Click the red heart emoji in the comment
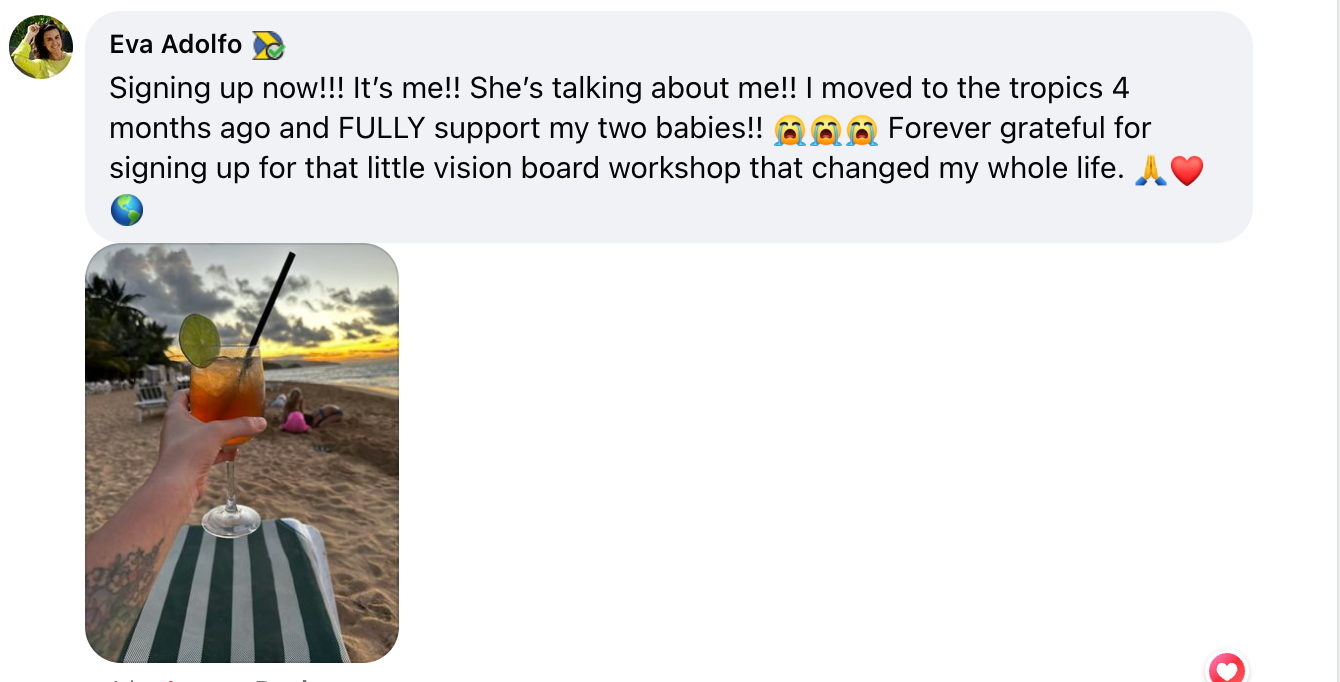 pyautogui.click(x=1186, y=170)
